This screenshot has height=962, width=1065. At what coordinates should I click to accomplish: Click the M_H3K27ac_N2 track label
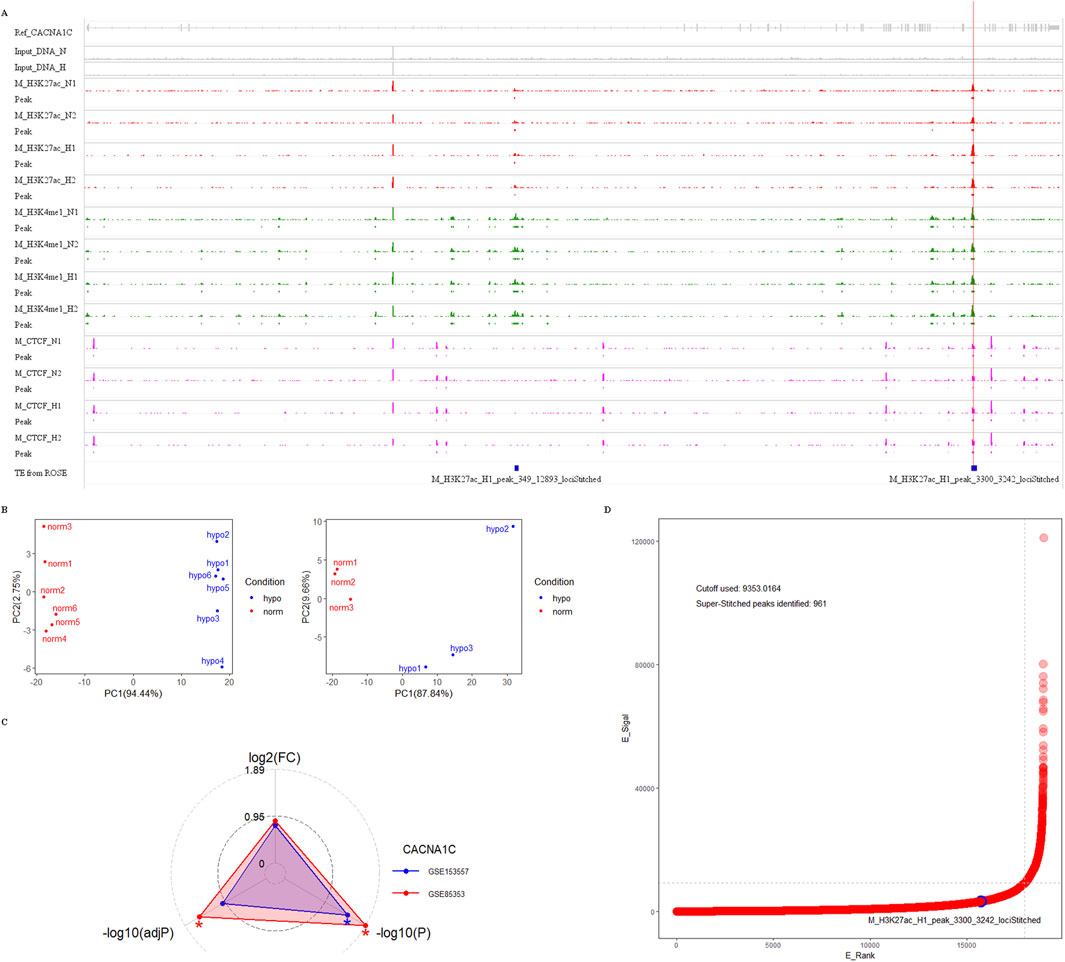tap(45, 115)
